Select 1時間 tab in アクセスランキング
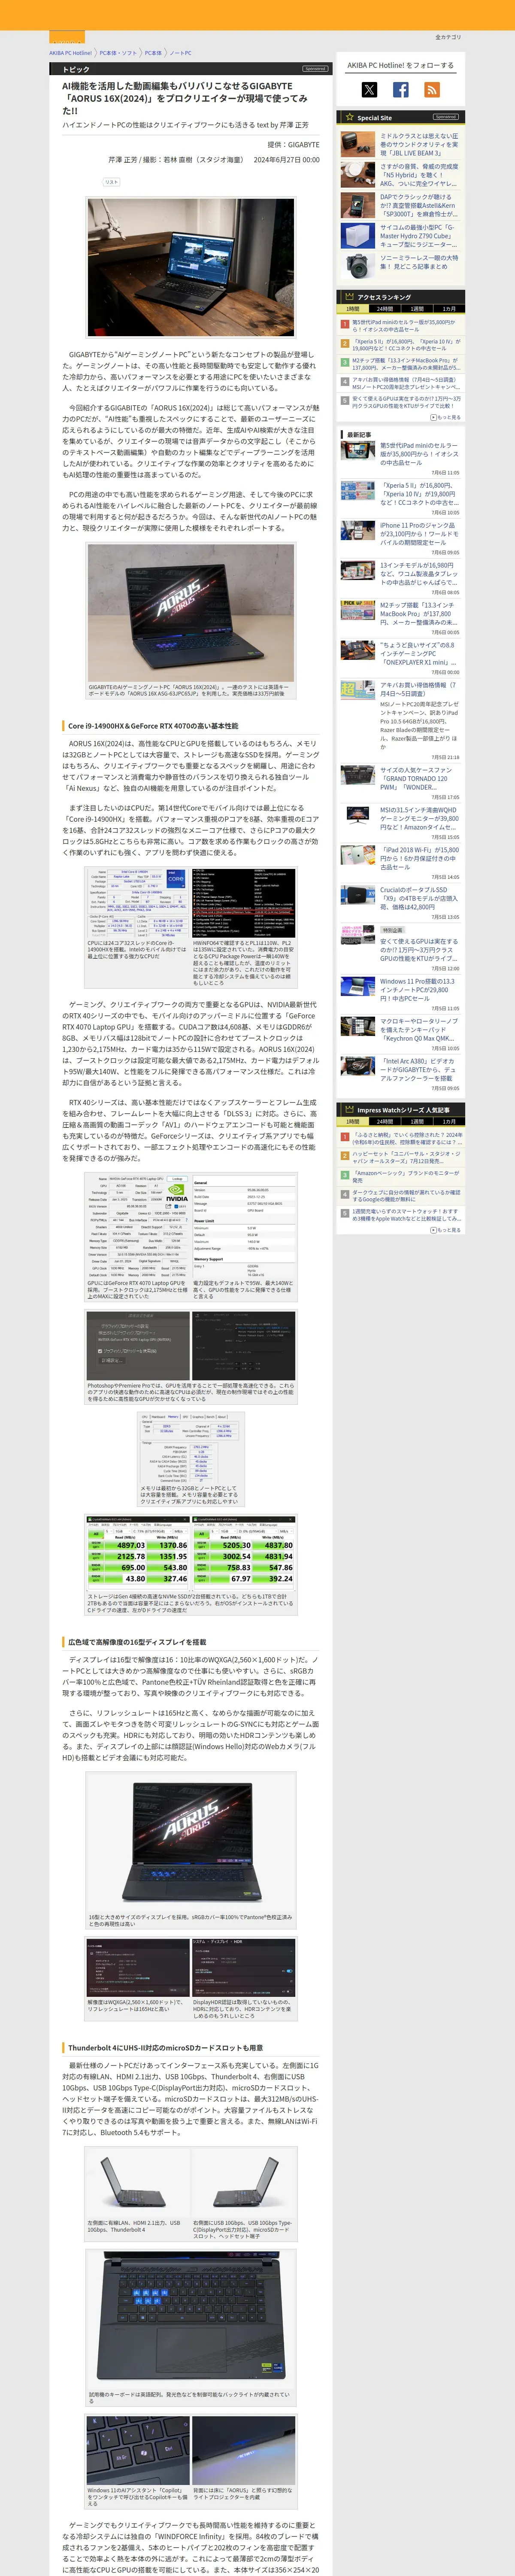The width and height of the screenshot is (515, 2576). click(x=353, y=309)
